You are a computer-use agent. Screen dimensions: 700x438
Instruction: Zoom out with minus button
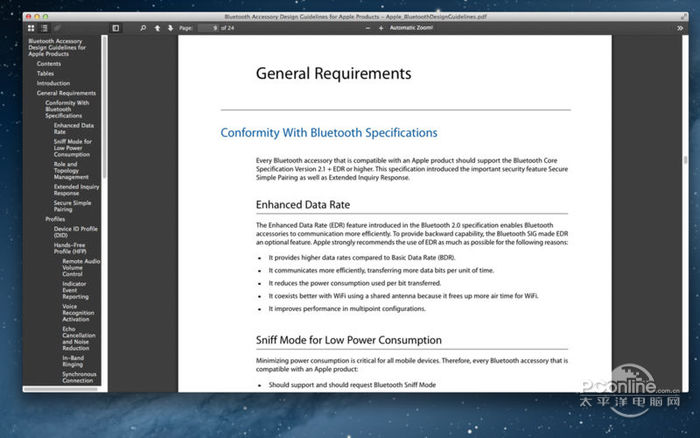pos(368,28)
